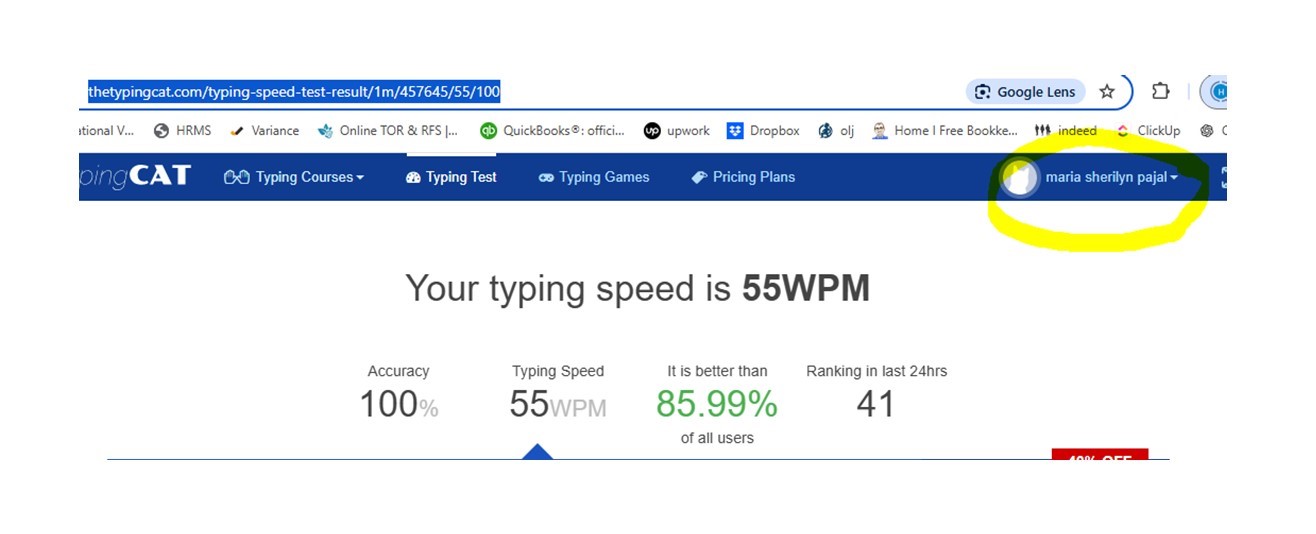Open the Typing Games menu item
1316x534 pixels.
[594, 177]
